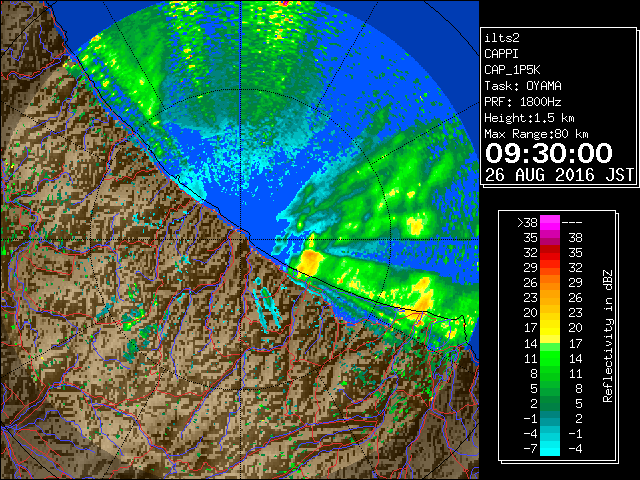Pick the orange 26–29 dBZ color band
The image size is (640, 480).
coord(550,283)
